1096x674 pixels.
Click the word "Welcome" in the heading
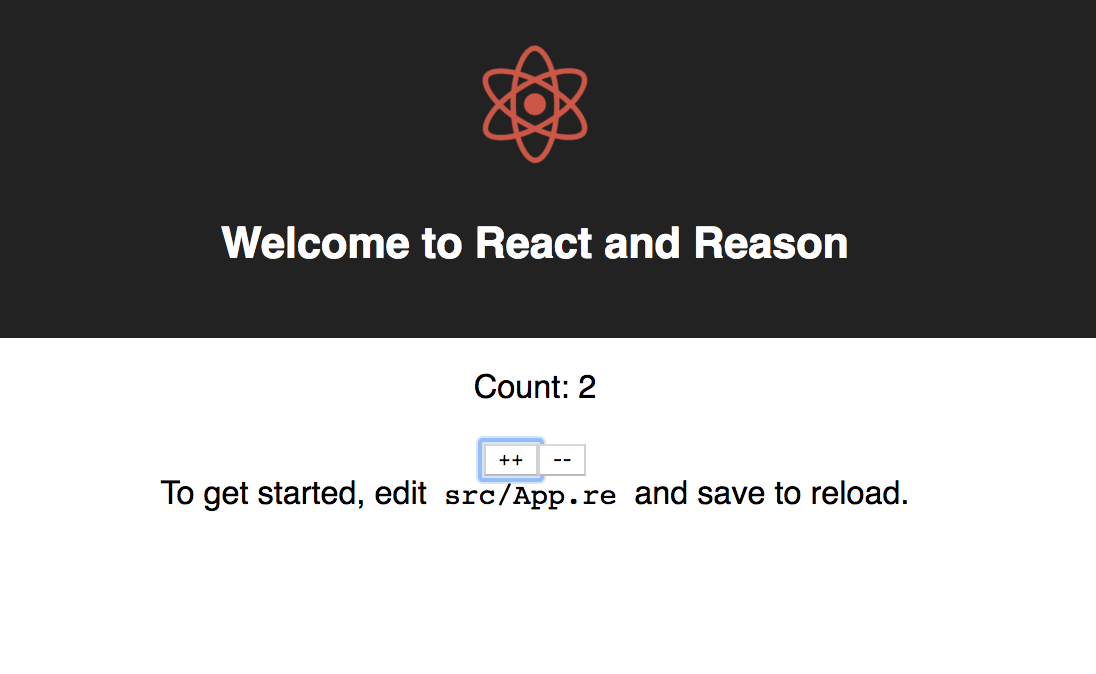click(315, 243)
